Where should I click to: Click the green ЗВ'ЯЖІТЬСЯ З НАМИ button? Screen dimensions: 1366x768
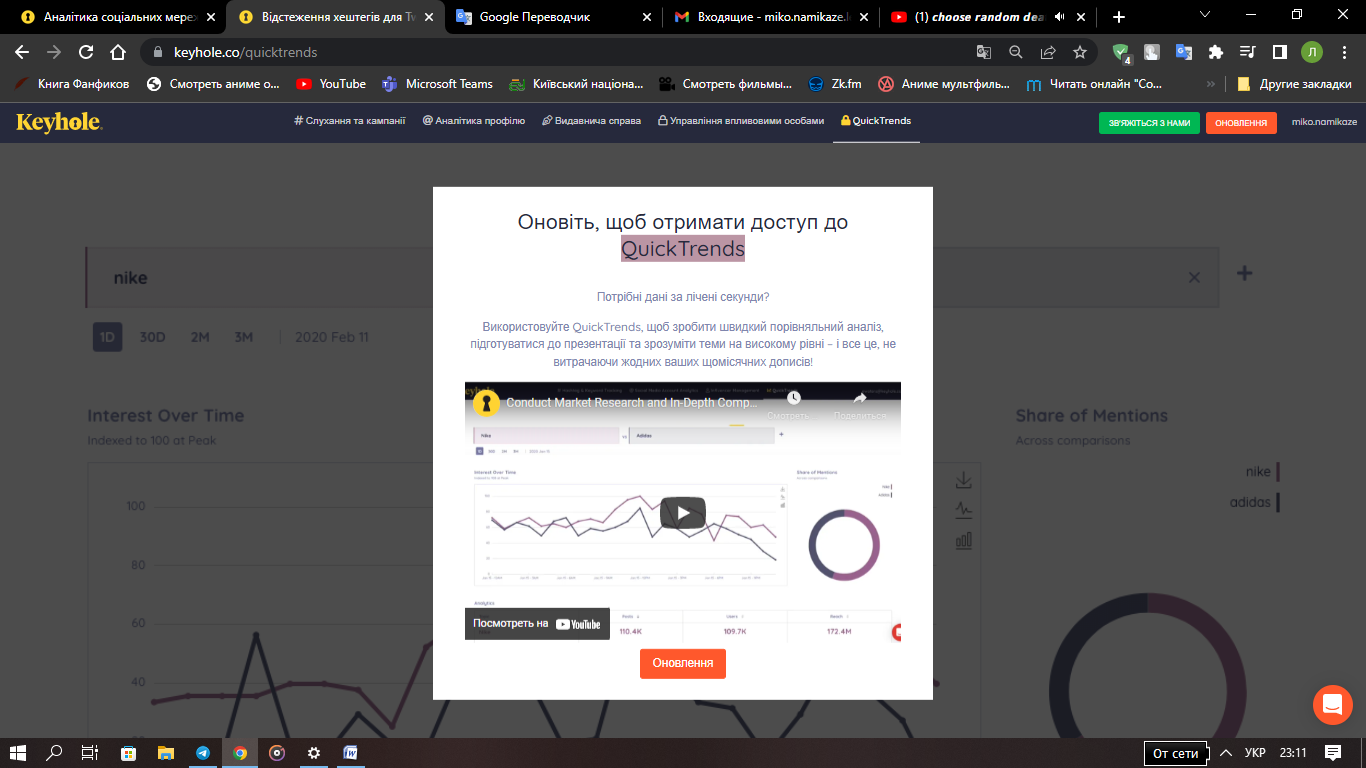1149,123
